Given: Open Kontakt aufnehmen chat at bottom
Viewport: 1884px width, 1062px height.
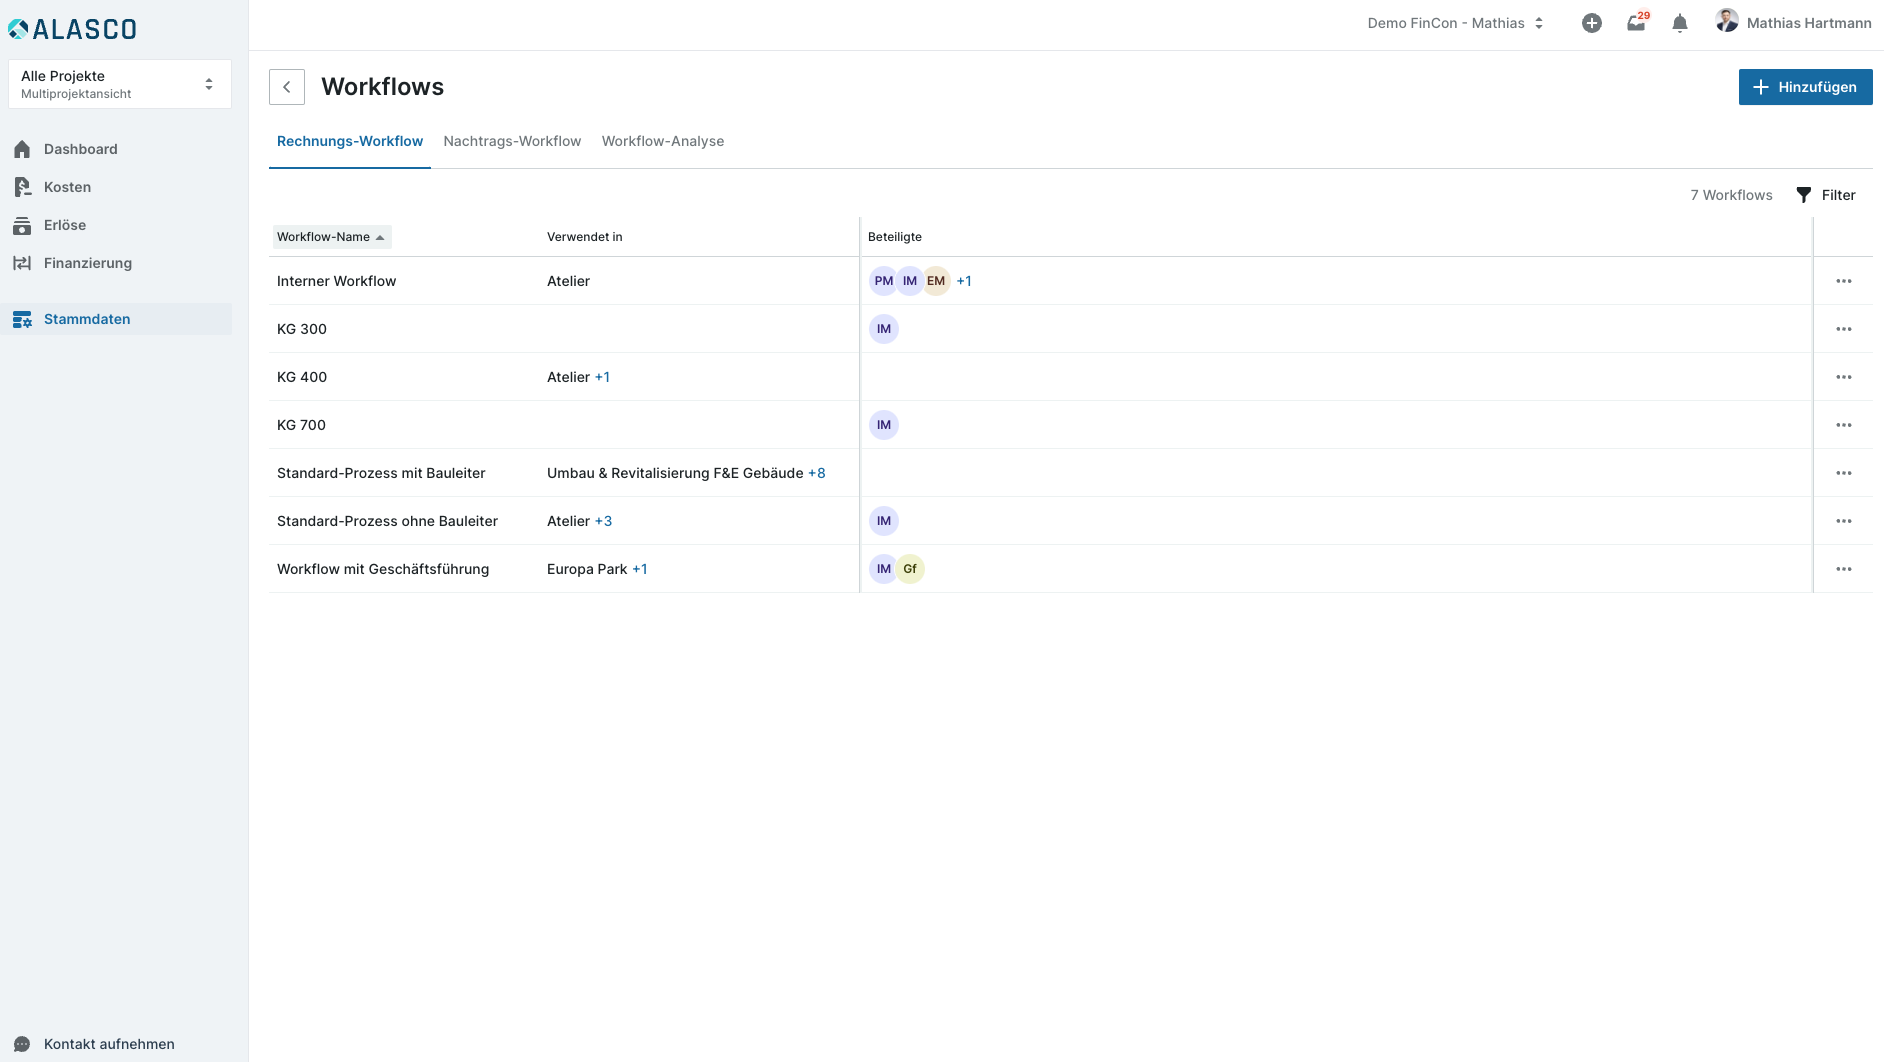Looking at the screenshot, I should (108, 1044).
